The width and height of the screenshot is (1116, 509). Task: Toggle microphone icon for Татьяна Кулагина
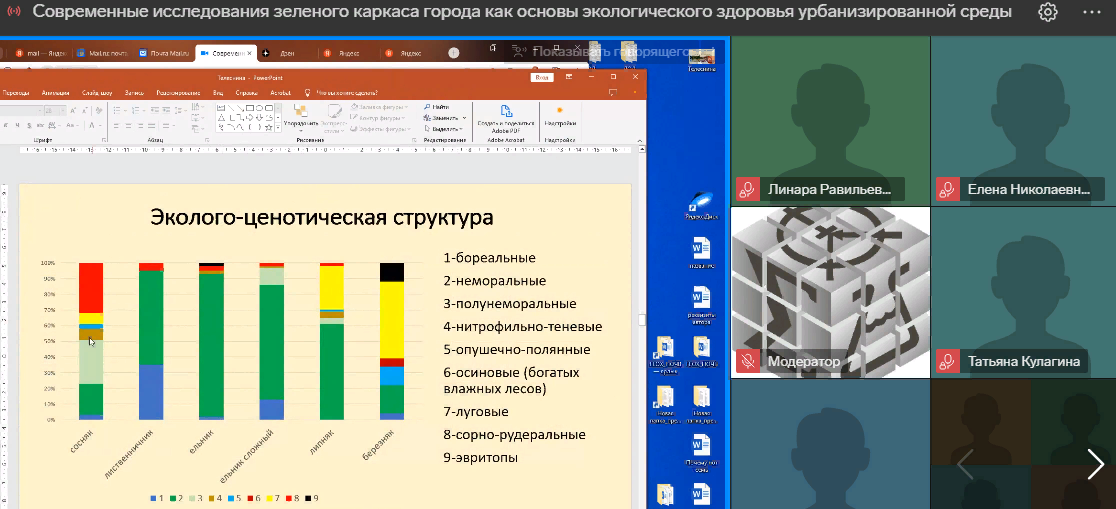[946, 361]
